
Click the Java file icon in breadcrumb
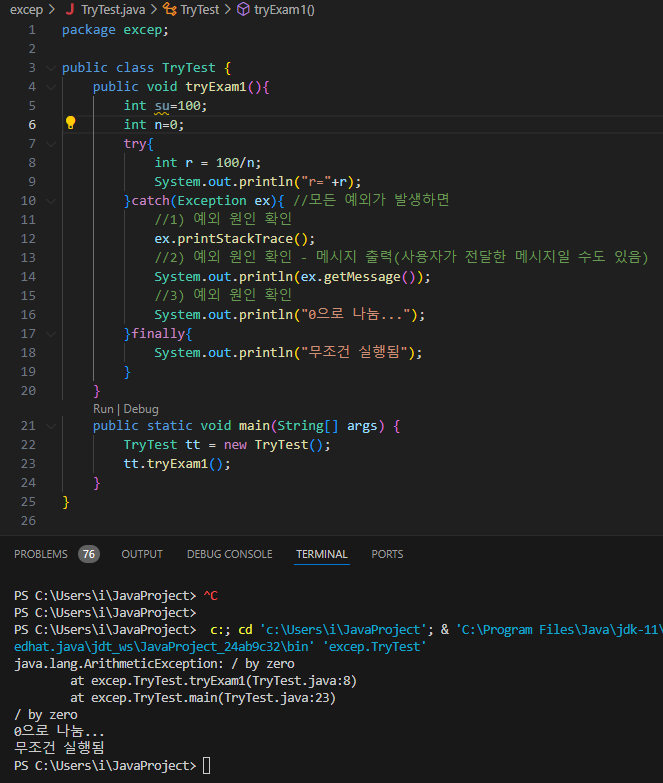(x=70, y=9)
